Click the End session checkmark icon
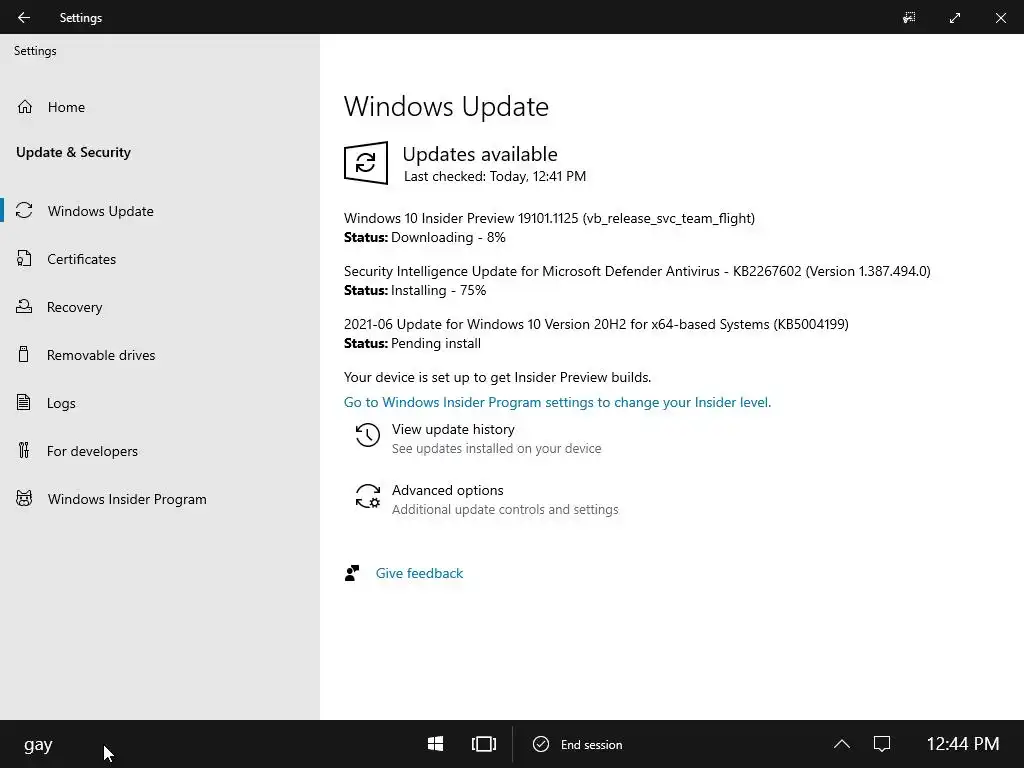This screenshot has height=768, width=1024. 541,744
